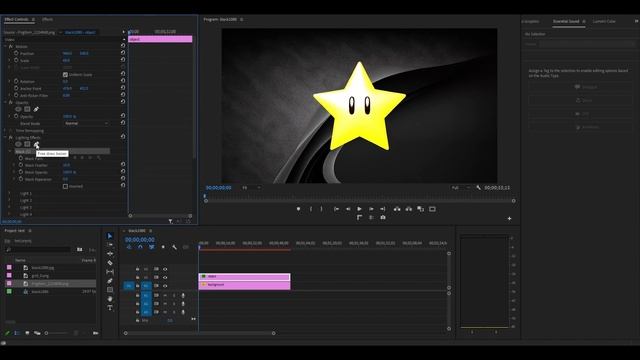The width and height of the screenshot is (640, 360).
Task: Go to In point
Action: tap(336, 209)
